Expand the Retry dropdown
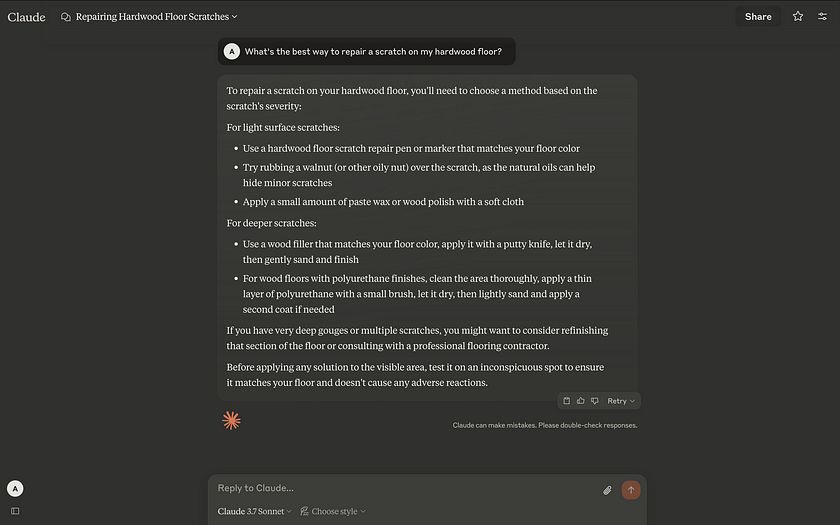The height and width of the screenshot is (525, 840). [621, 401]
